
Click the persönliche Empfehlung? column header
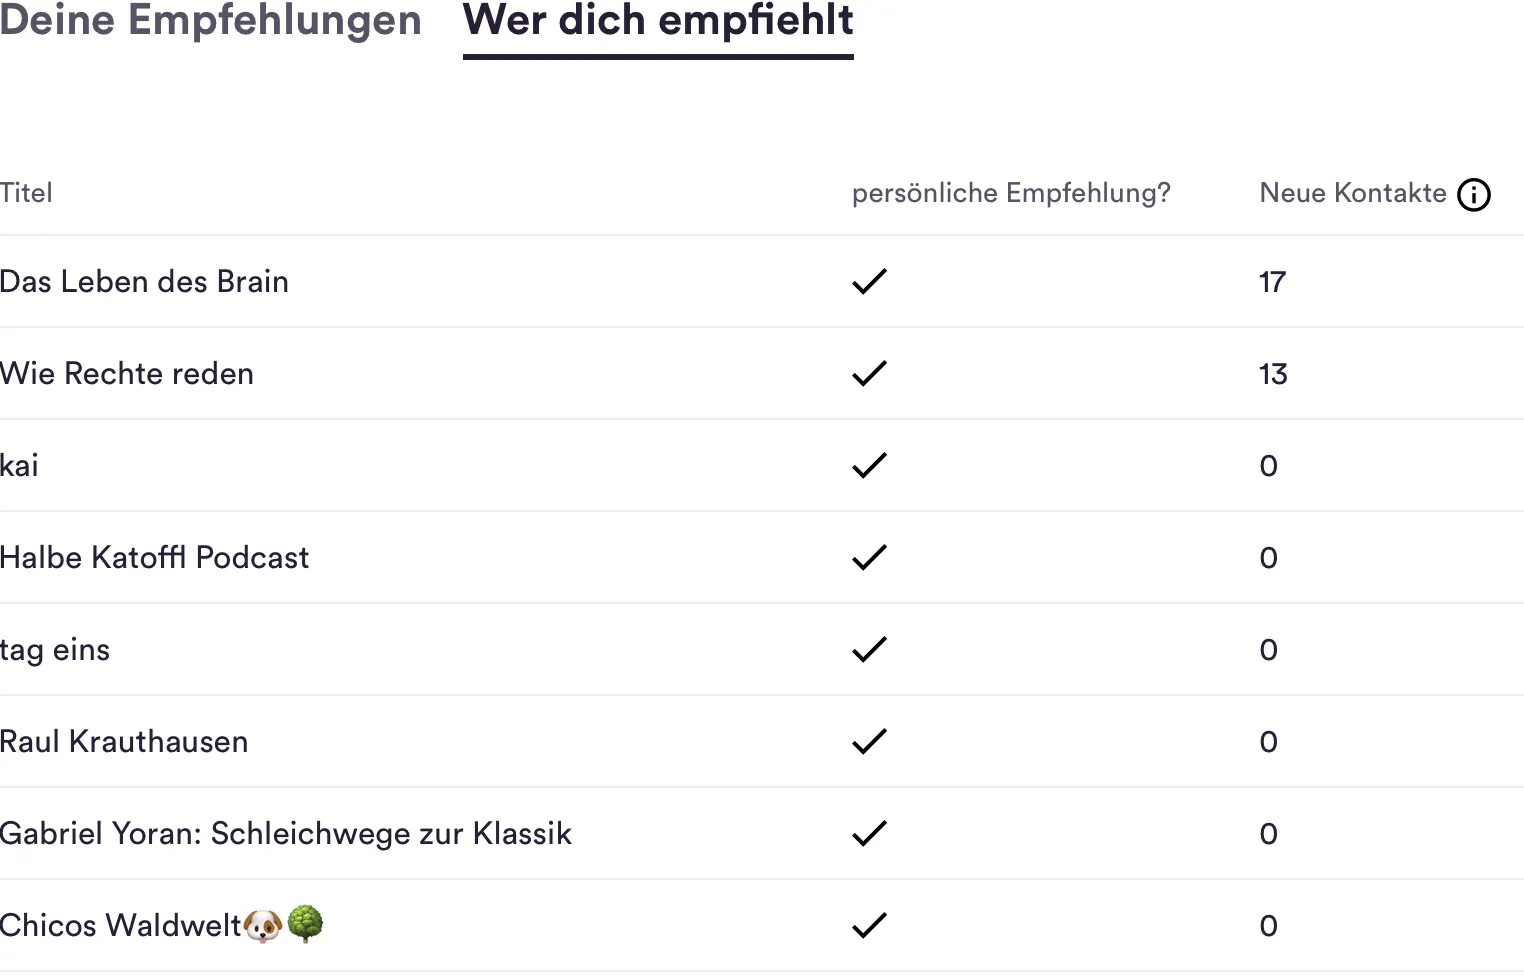pyautogui.click(x=1011, y=193)
